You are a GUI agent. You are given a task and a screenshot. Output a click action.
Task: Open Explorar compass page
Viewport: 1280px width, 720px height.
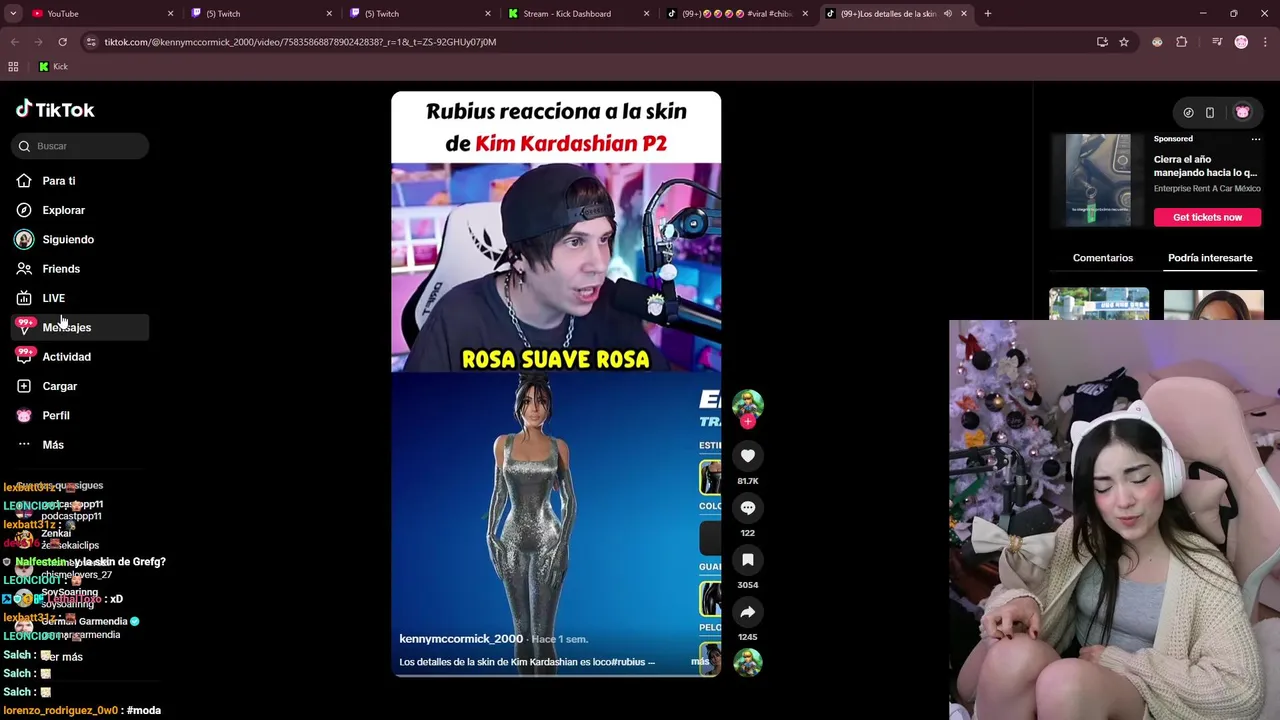63,210
